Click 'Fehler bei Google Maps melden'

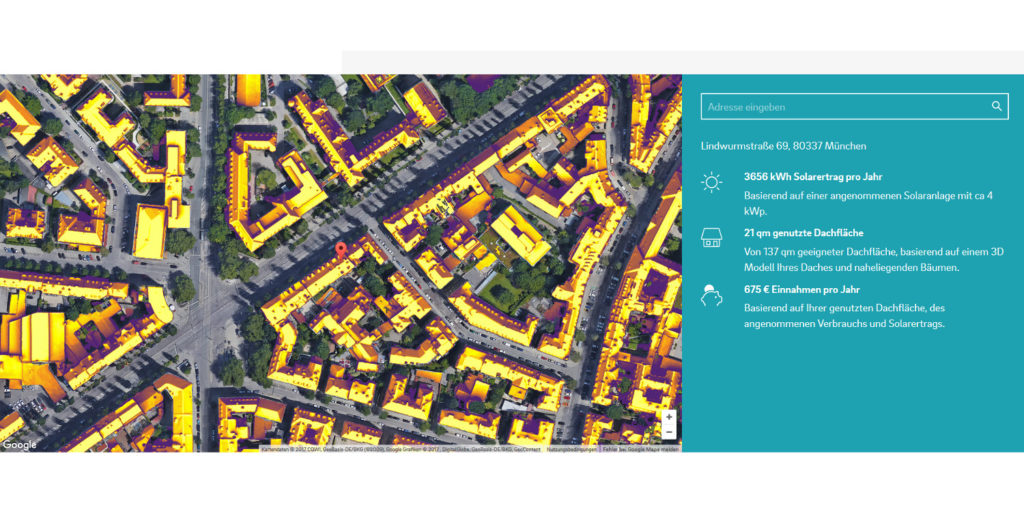point(640,449)
